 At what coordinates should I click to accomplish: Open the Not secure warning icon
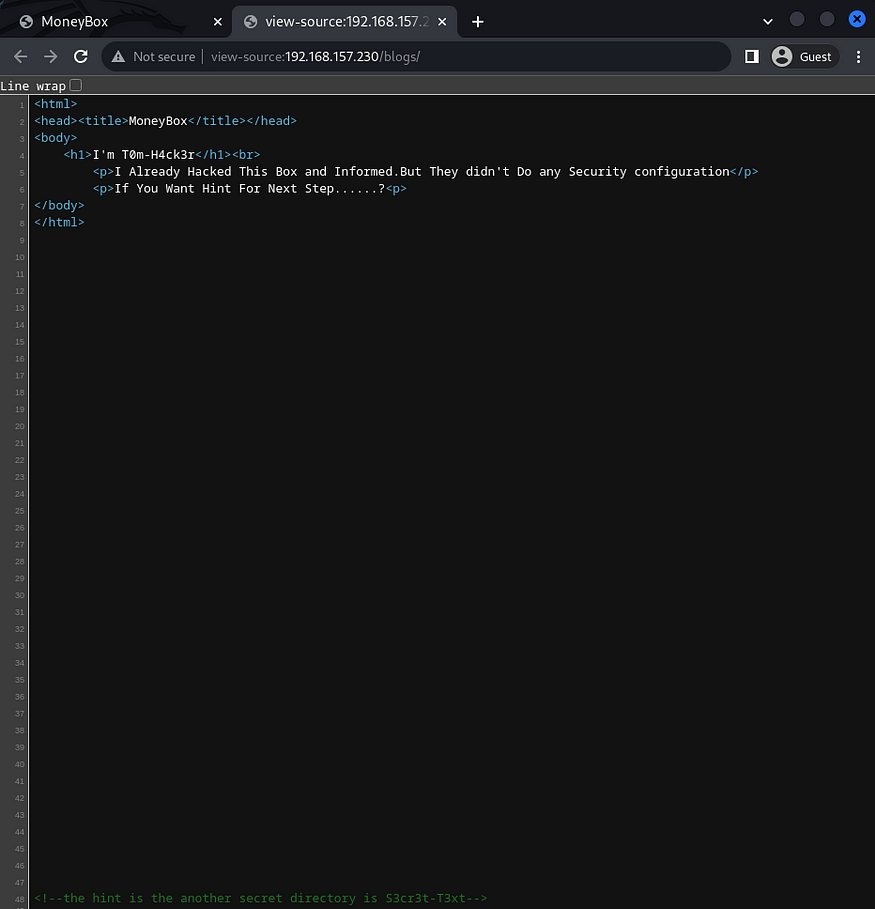pos(118,56)
